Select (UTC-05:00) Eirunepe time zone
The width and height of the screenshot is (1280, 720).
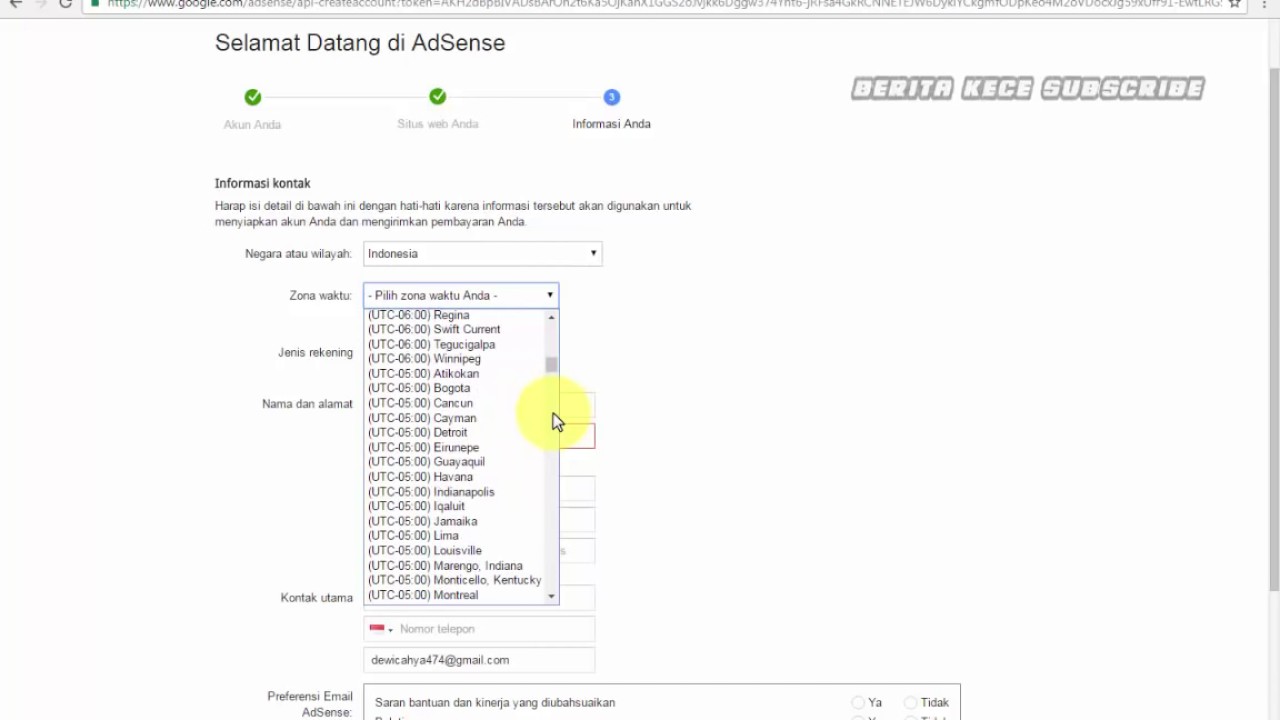point(454,448)
